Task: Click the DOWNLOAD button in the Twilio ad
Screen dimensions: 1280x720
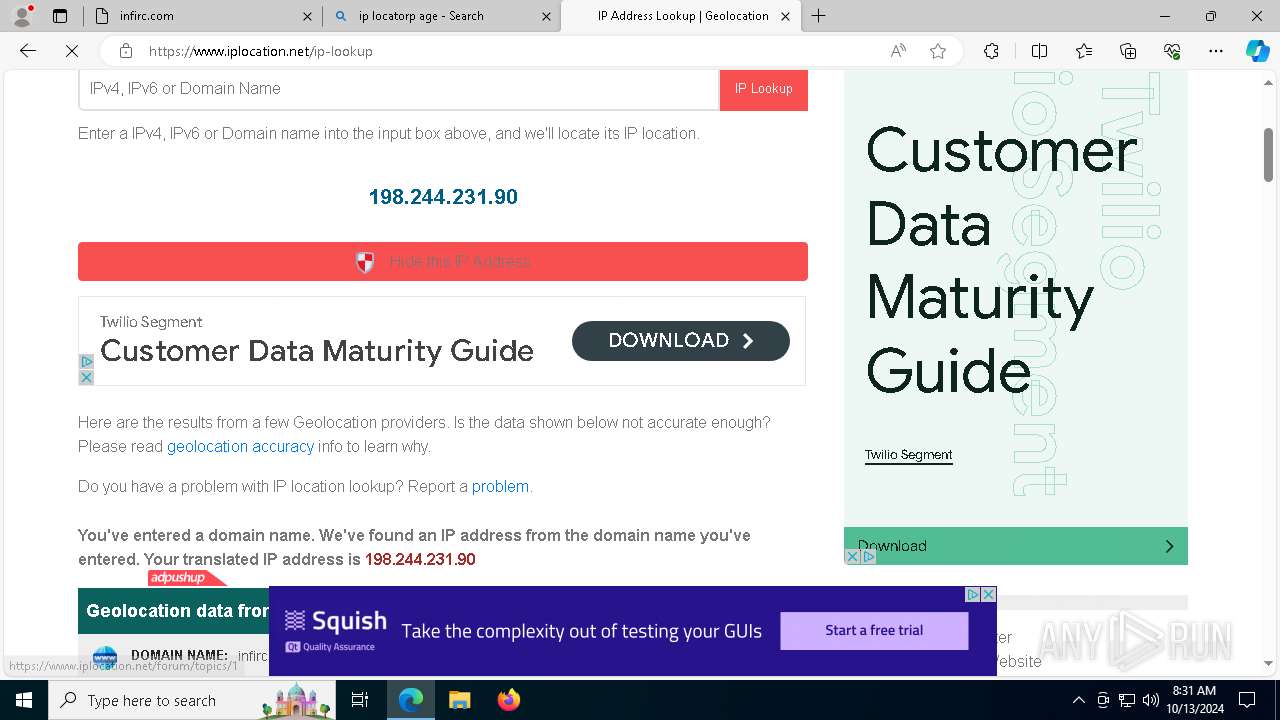Action: point(681,341)
